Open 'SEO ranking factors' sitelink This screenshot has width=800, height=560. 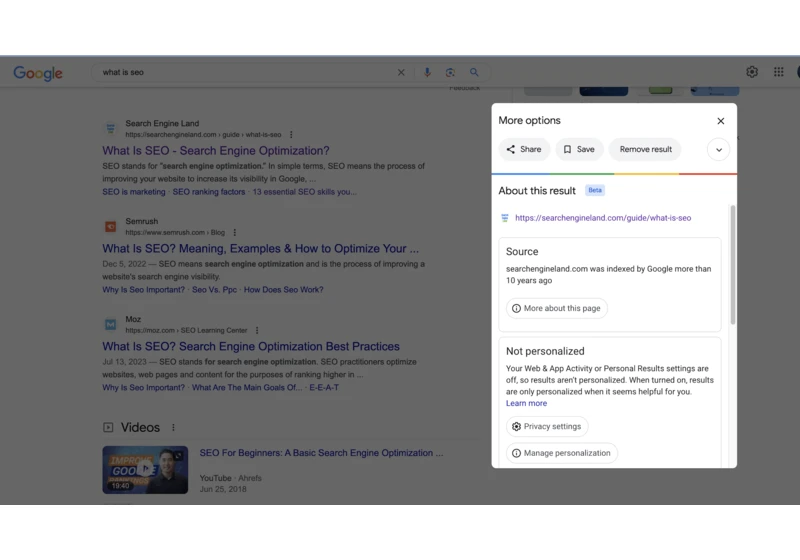[209, 192]
